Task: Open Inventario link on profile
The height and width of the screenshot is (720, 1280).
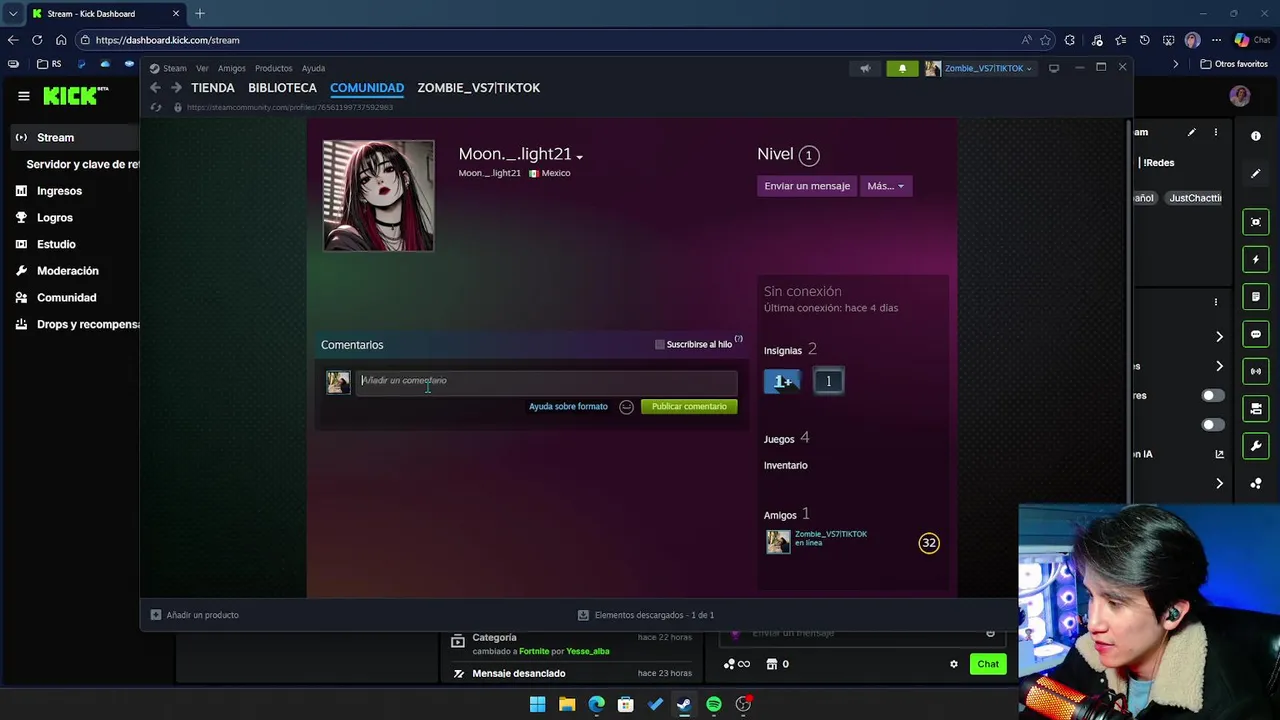Action: [786, 465]
